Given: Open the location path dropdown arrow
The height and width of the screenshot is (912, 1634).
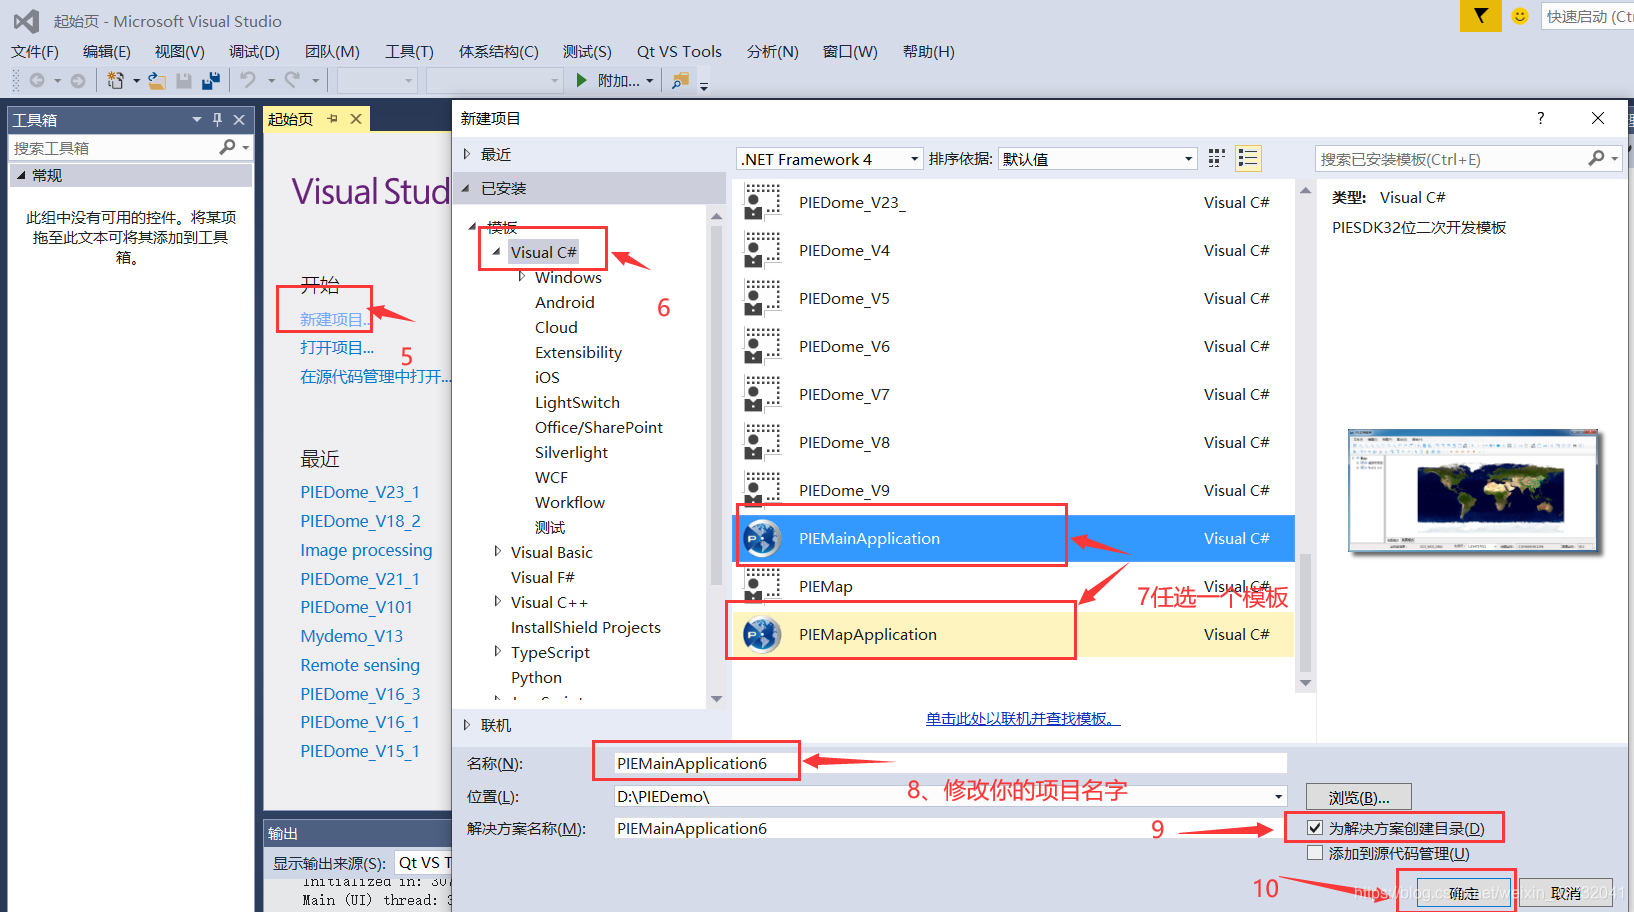Looking at the screenshot, I should pos(1278,797).
